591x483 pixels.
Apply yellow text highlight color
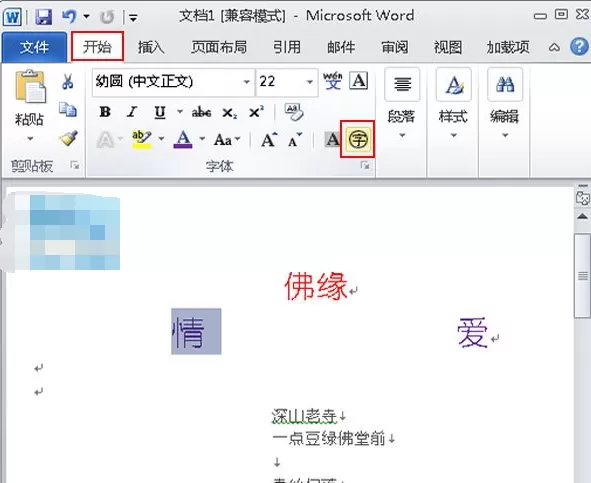141,140
